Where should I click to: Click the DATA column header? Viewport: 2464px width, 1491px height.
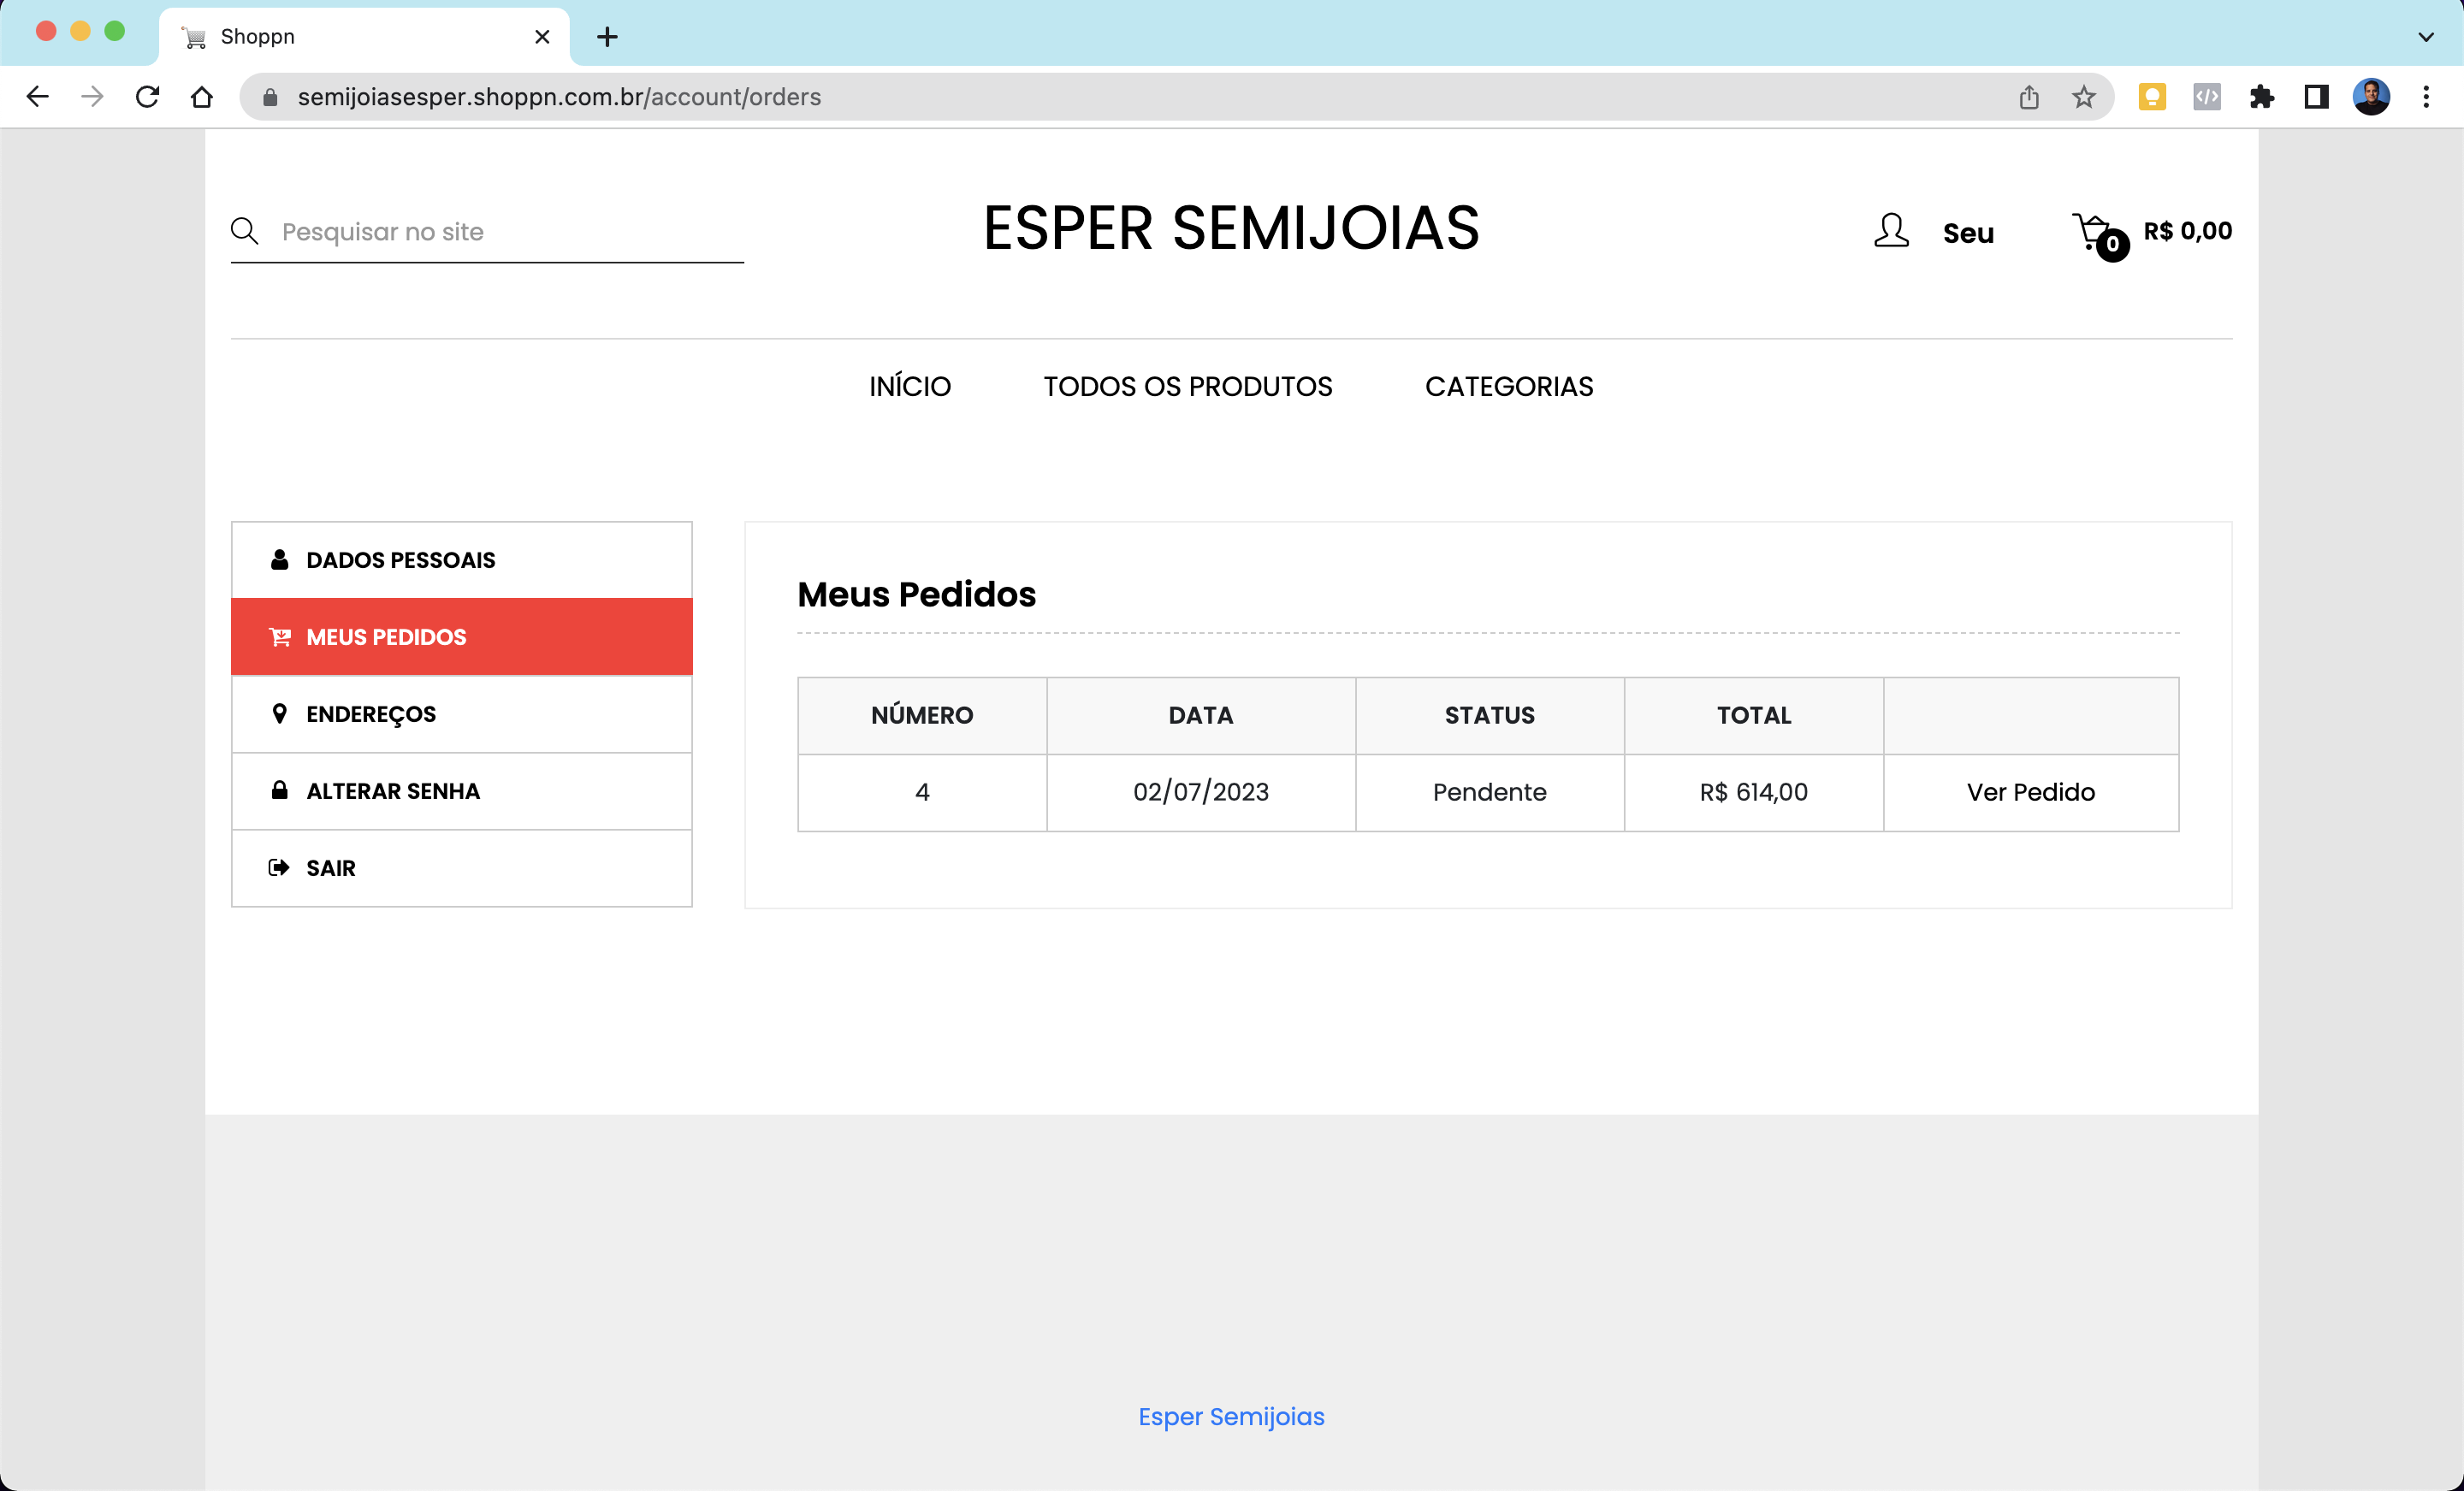pyautogui.click(x=1201, y=715)
